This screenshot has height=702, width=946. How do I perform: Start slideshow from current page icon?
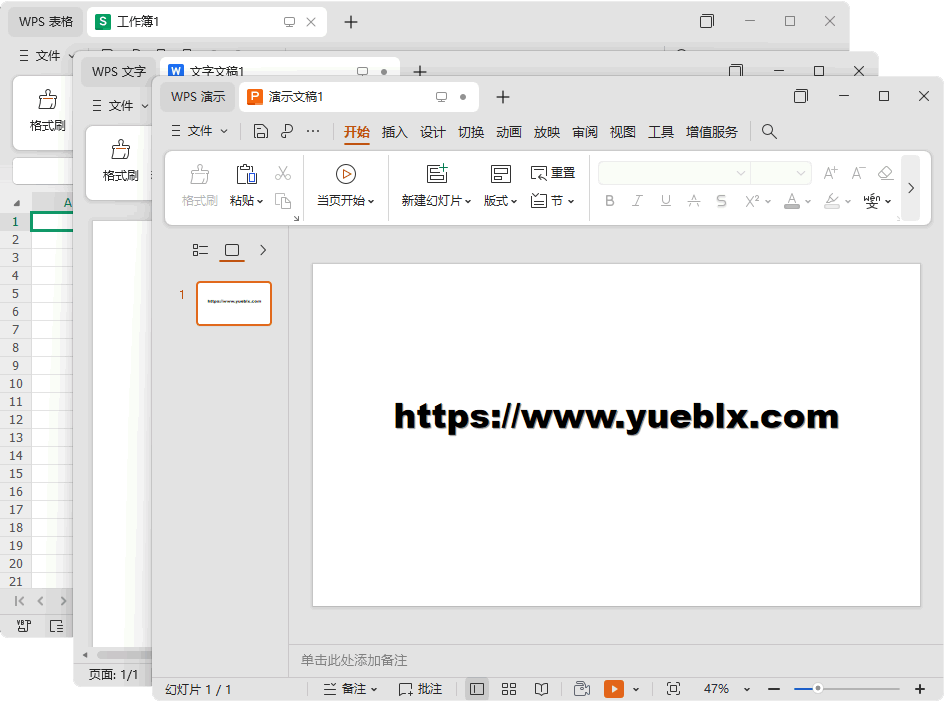tap(345, 174)
